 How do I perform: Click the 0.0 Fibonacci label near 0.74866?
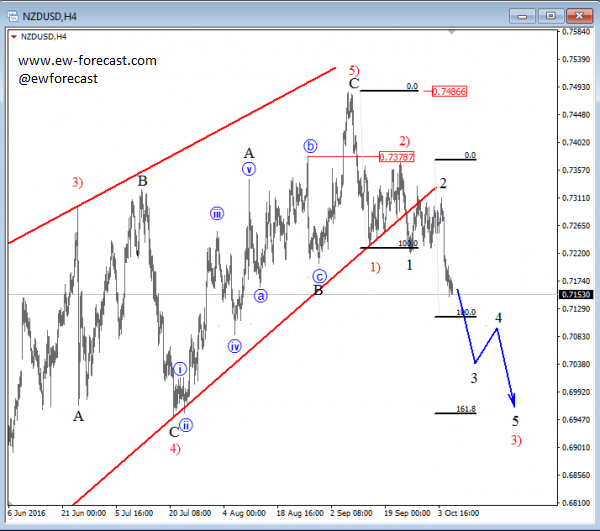tap(412, 86)
